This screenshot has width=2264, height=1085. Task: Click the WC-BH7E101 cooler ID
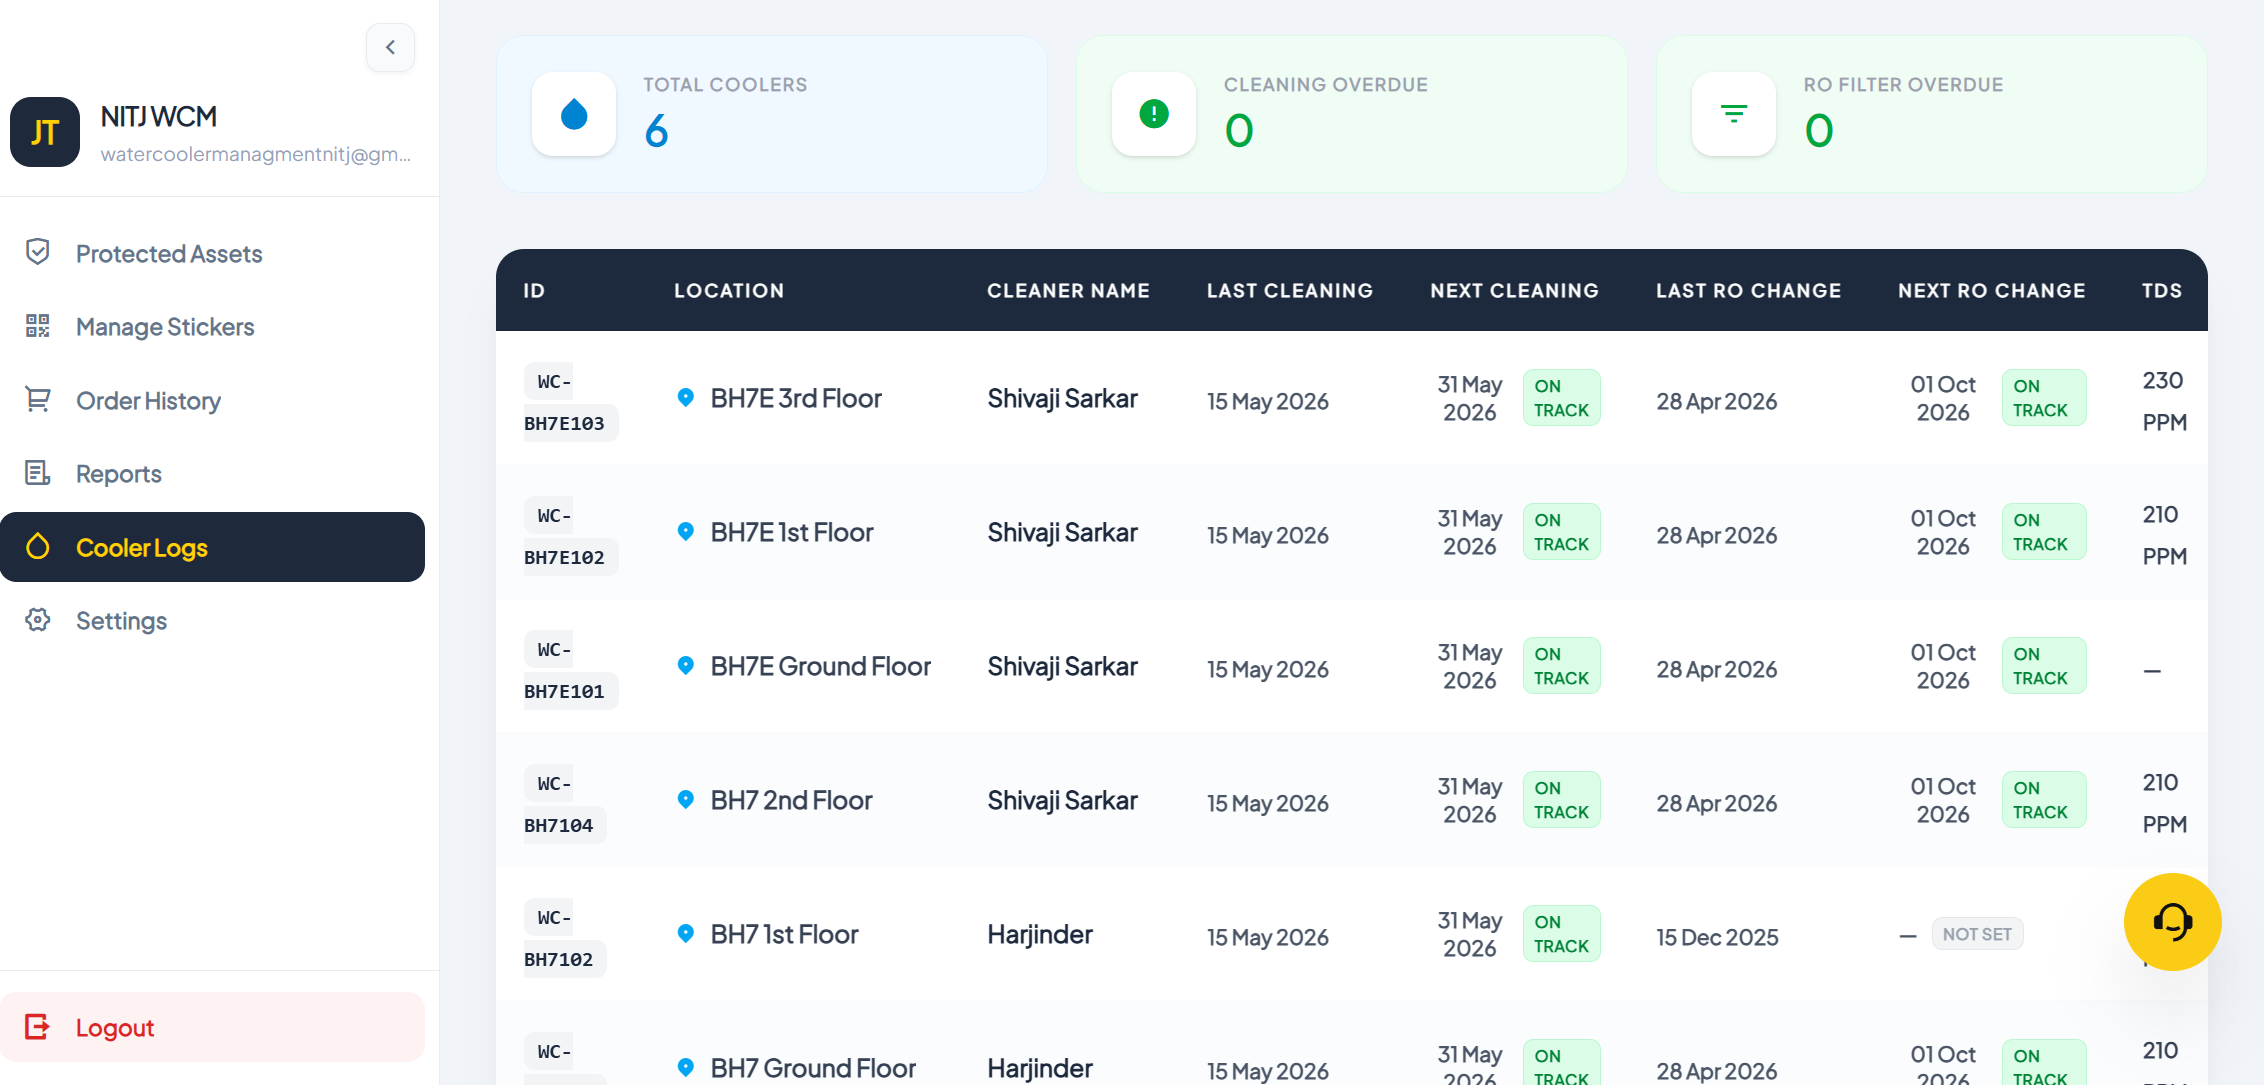(x=571, y=670)
